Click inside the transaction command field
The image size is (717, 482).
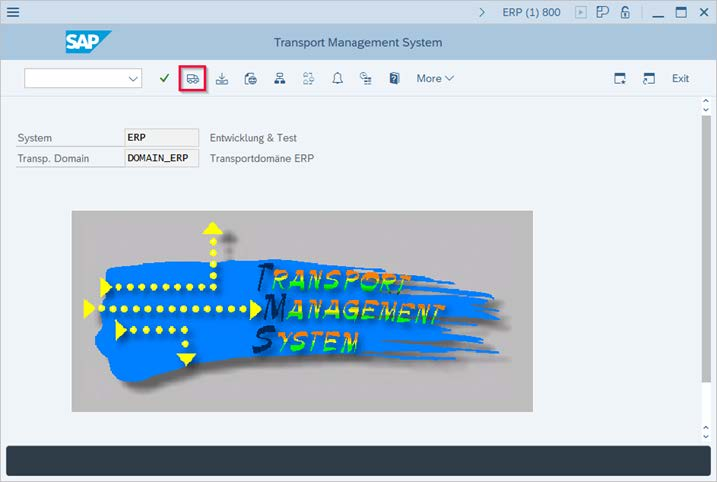(75, 78)
